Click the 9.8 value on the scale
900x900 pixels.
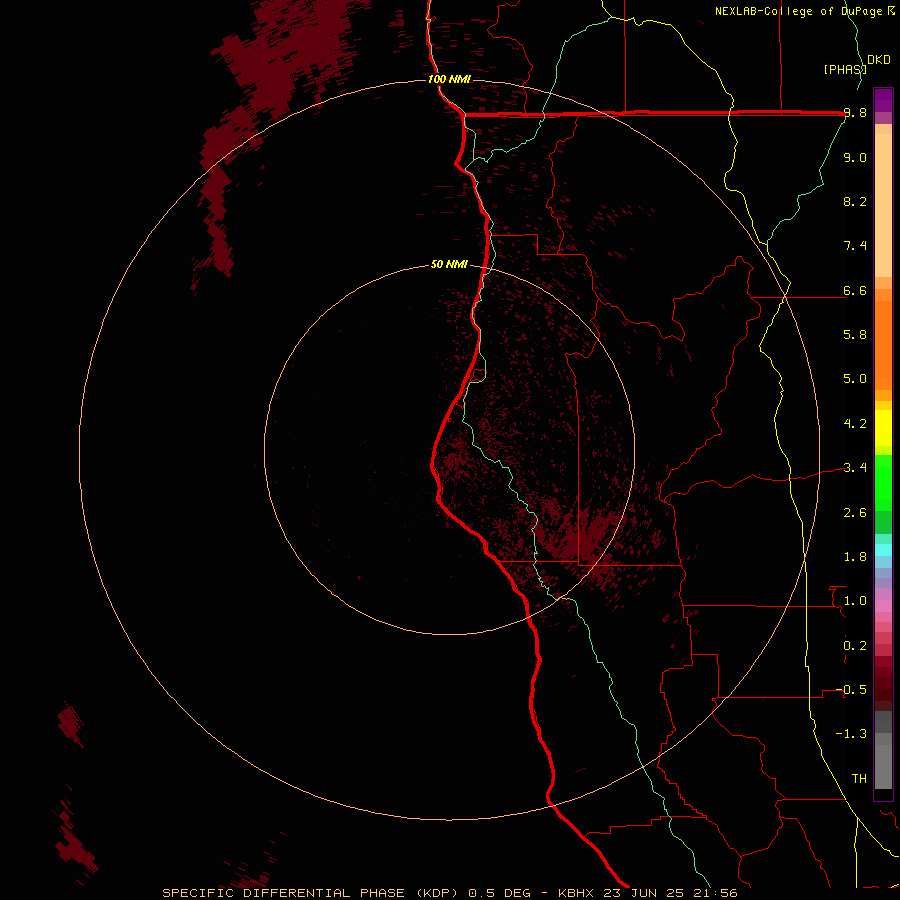(x=855, y=113)
